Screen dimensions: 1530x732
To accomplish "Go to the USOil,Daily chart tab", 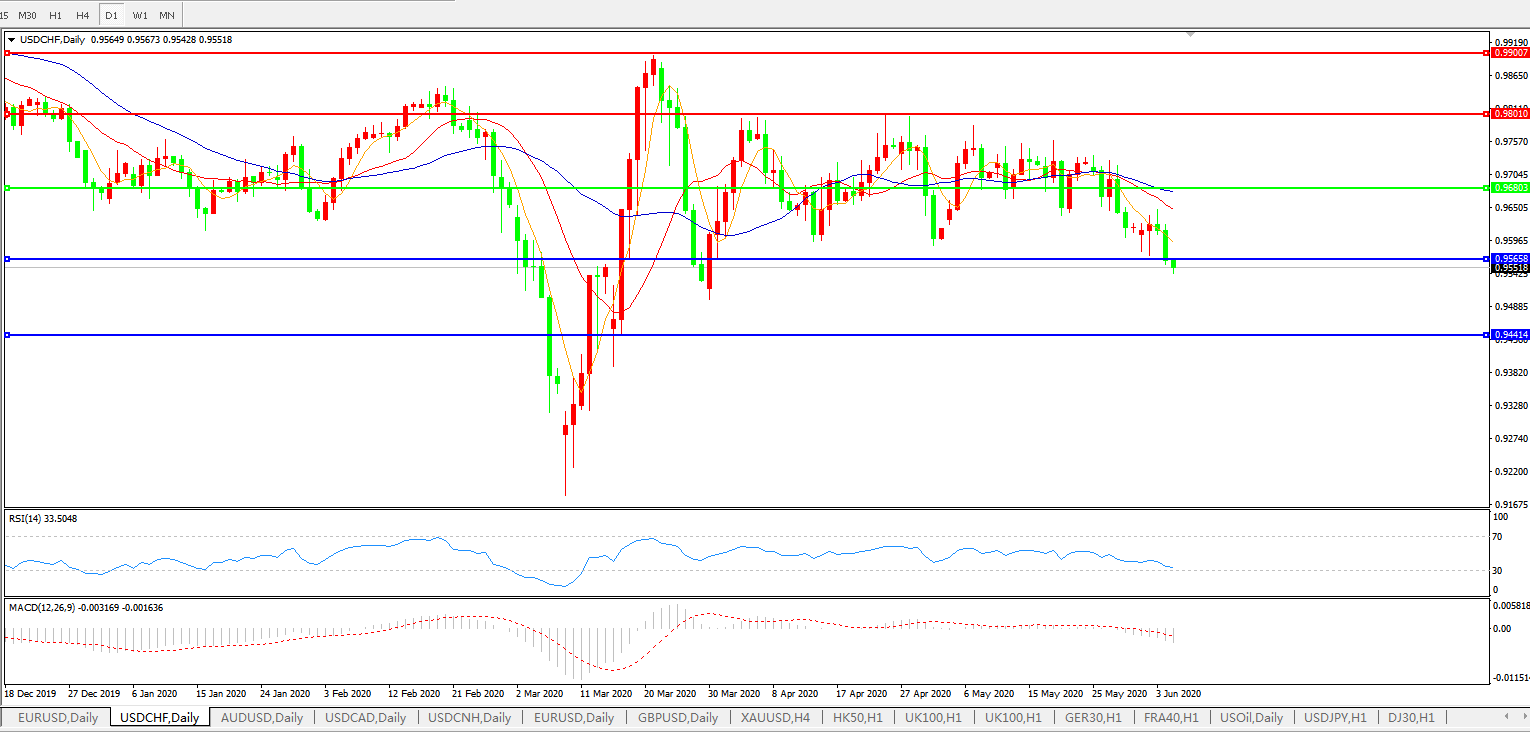I will [1251, 717].
